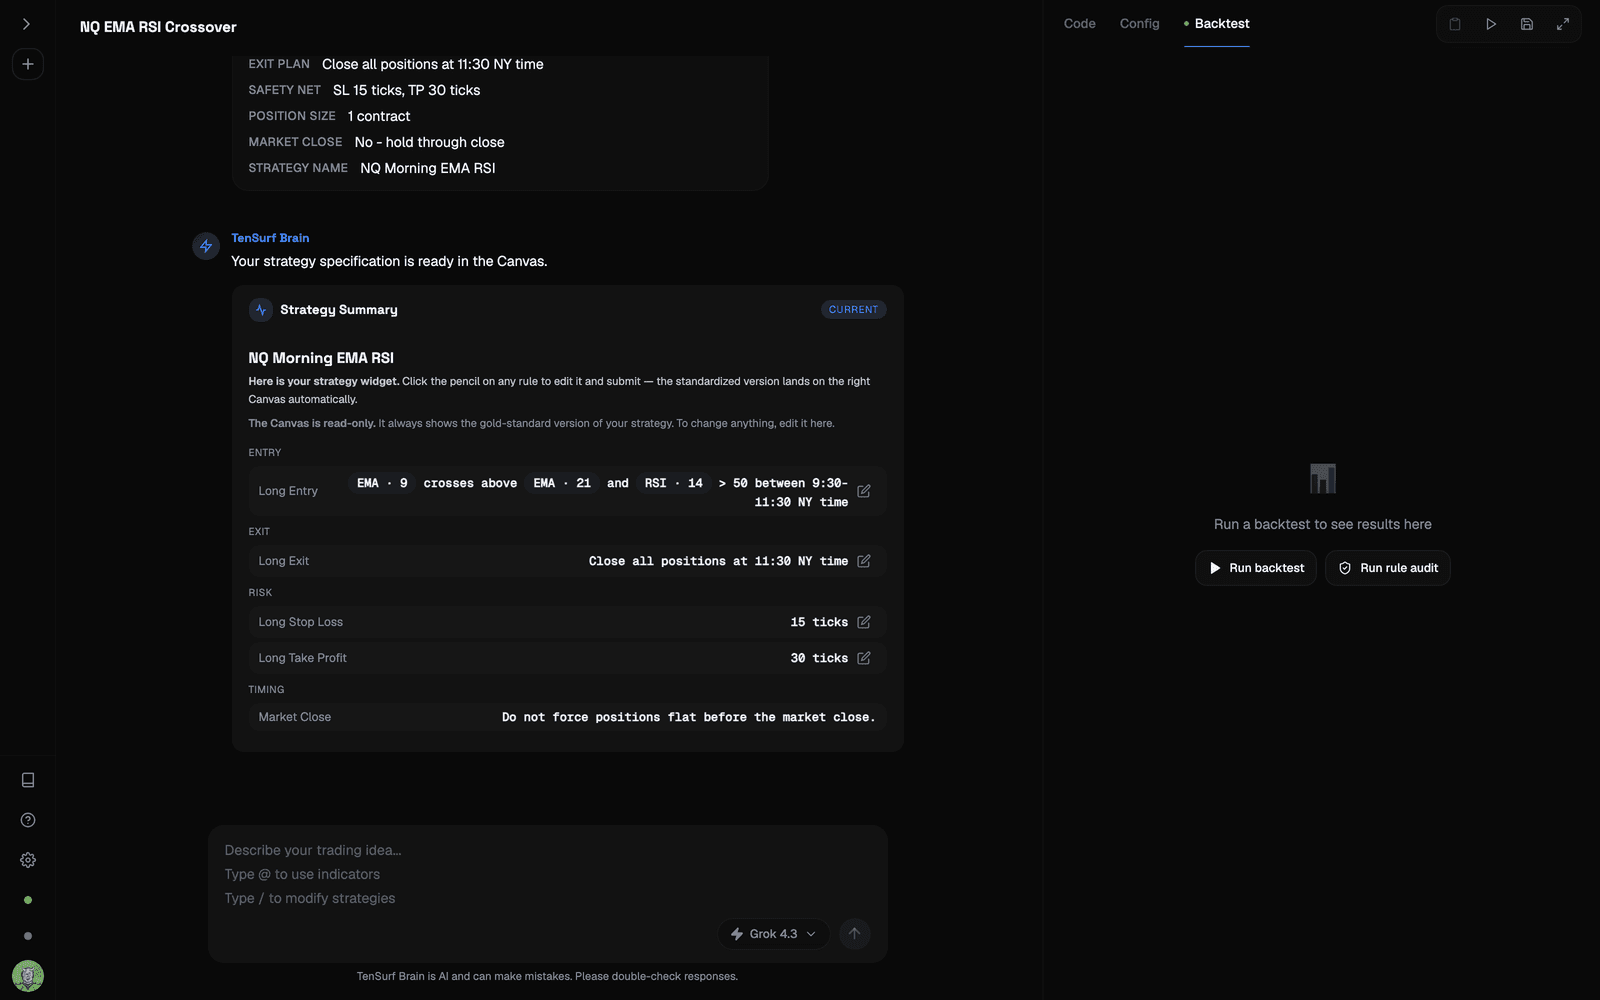This screenshot has width=1600, height=1000.
Task: Switch to the Config tab
Action: [1139, 23]
